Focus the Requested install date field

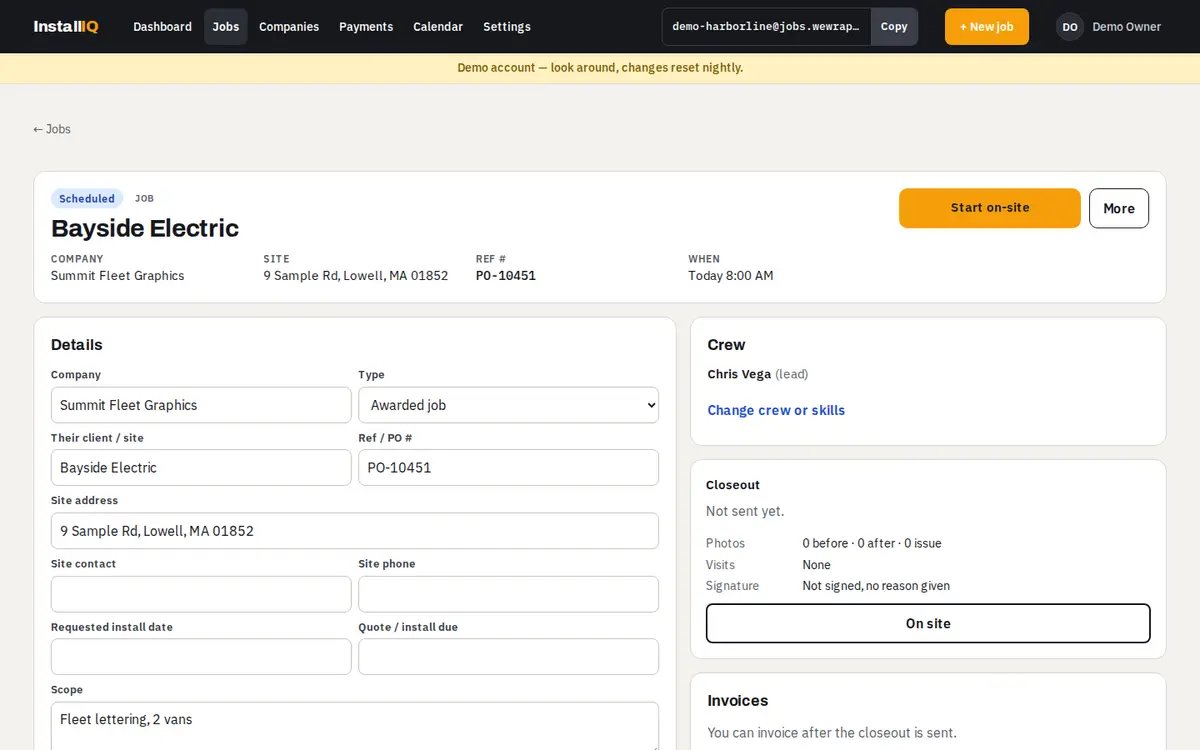point(201,657)
